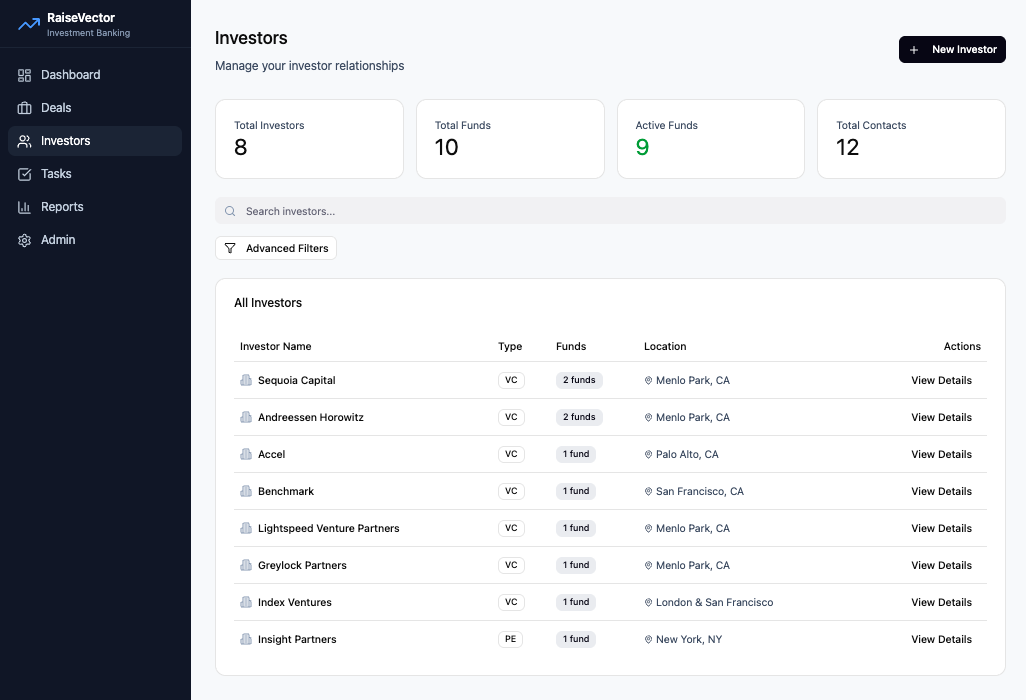This screenshot has width=1026, height=700.
Task: Click New Investor button
Action: click(952, 49)
